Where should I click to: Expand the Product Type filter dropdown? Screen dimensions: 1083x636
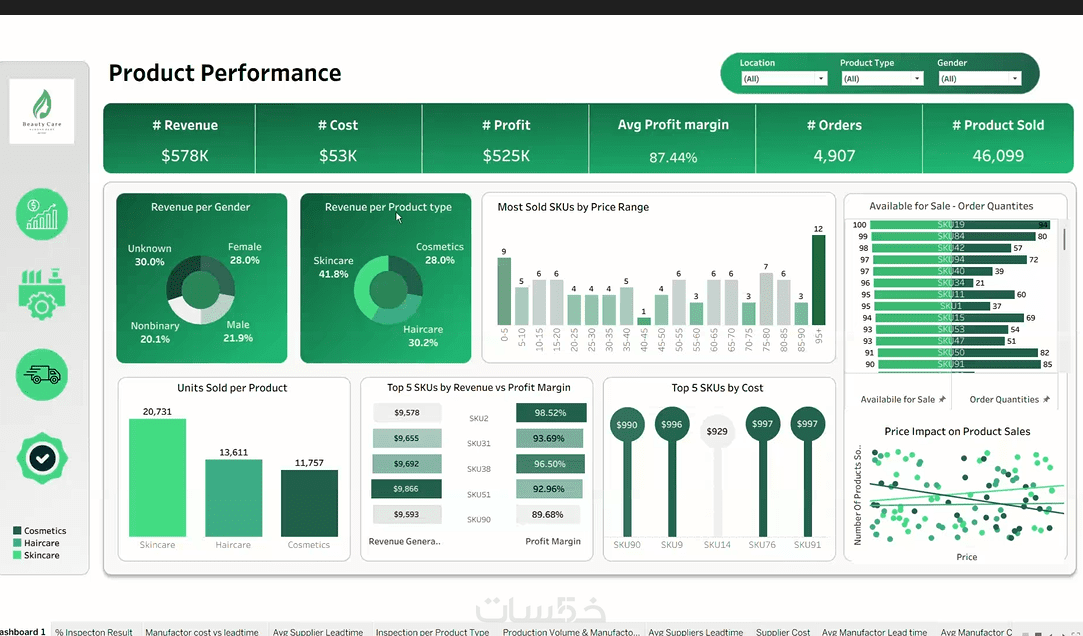click(882, 79)
